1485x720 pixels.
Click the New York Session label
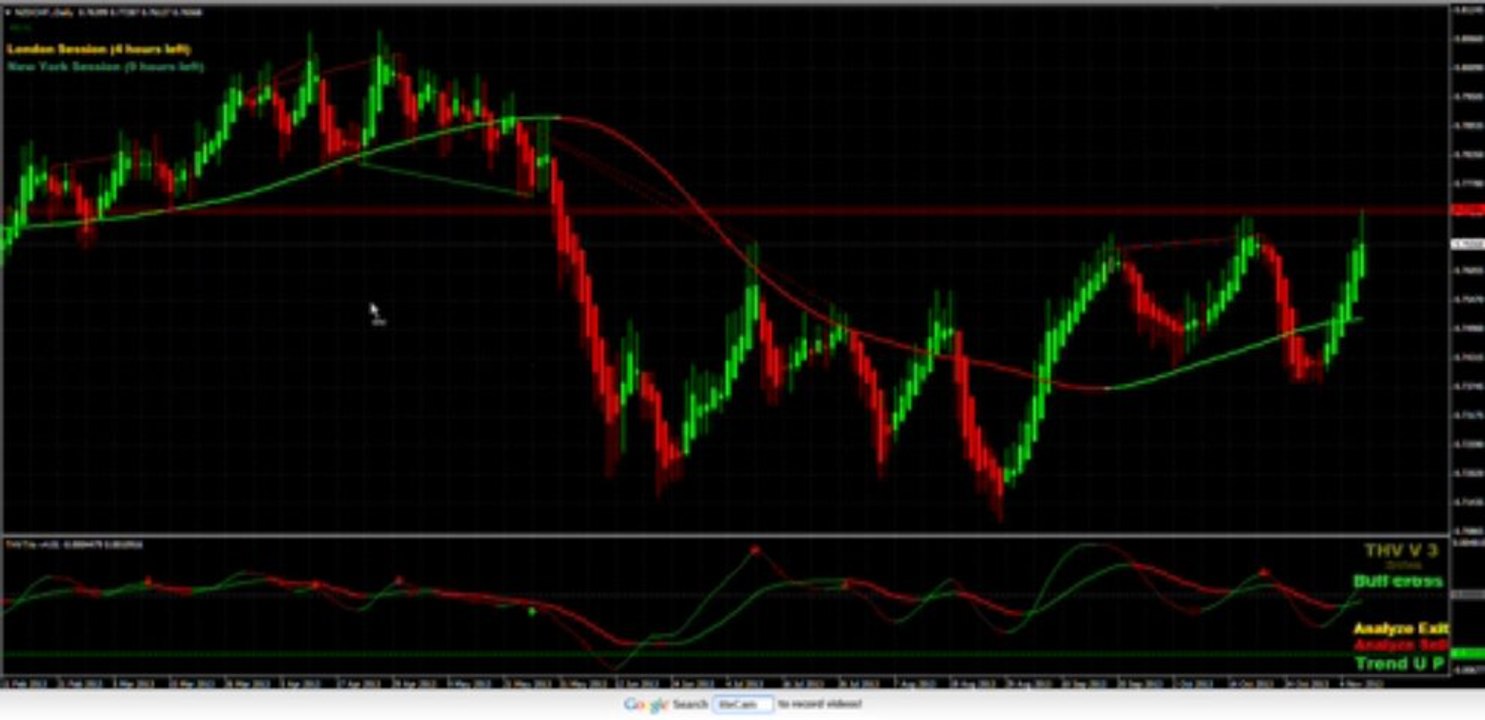[x=105, y=67]
